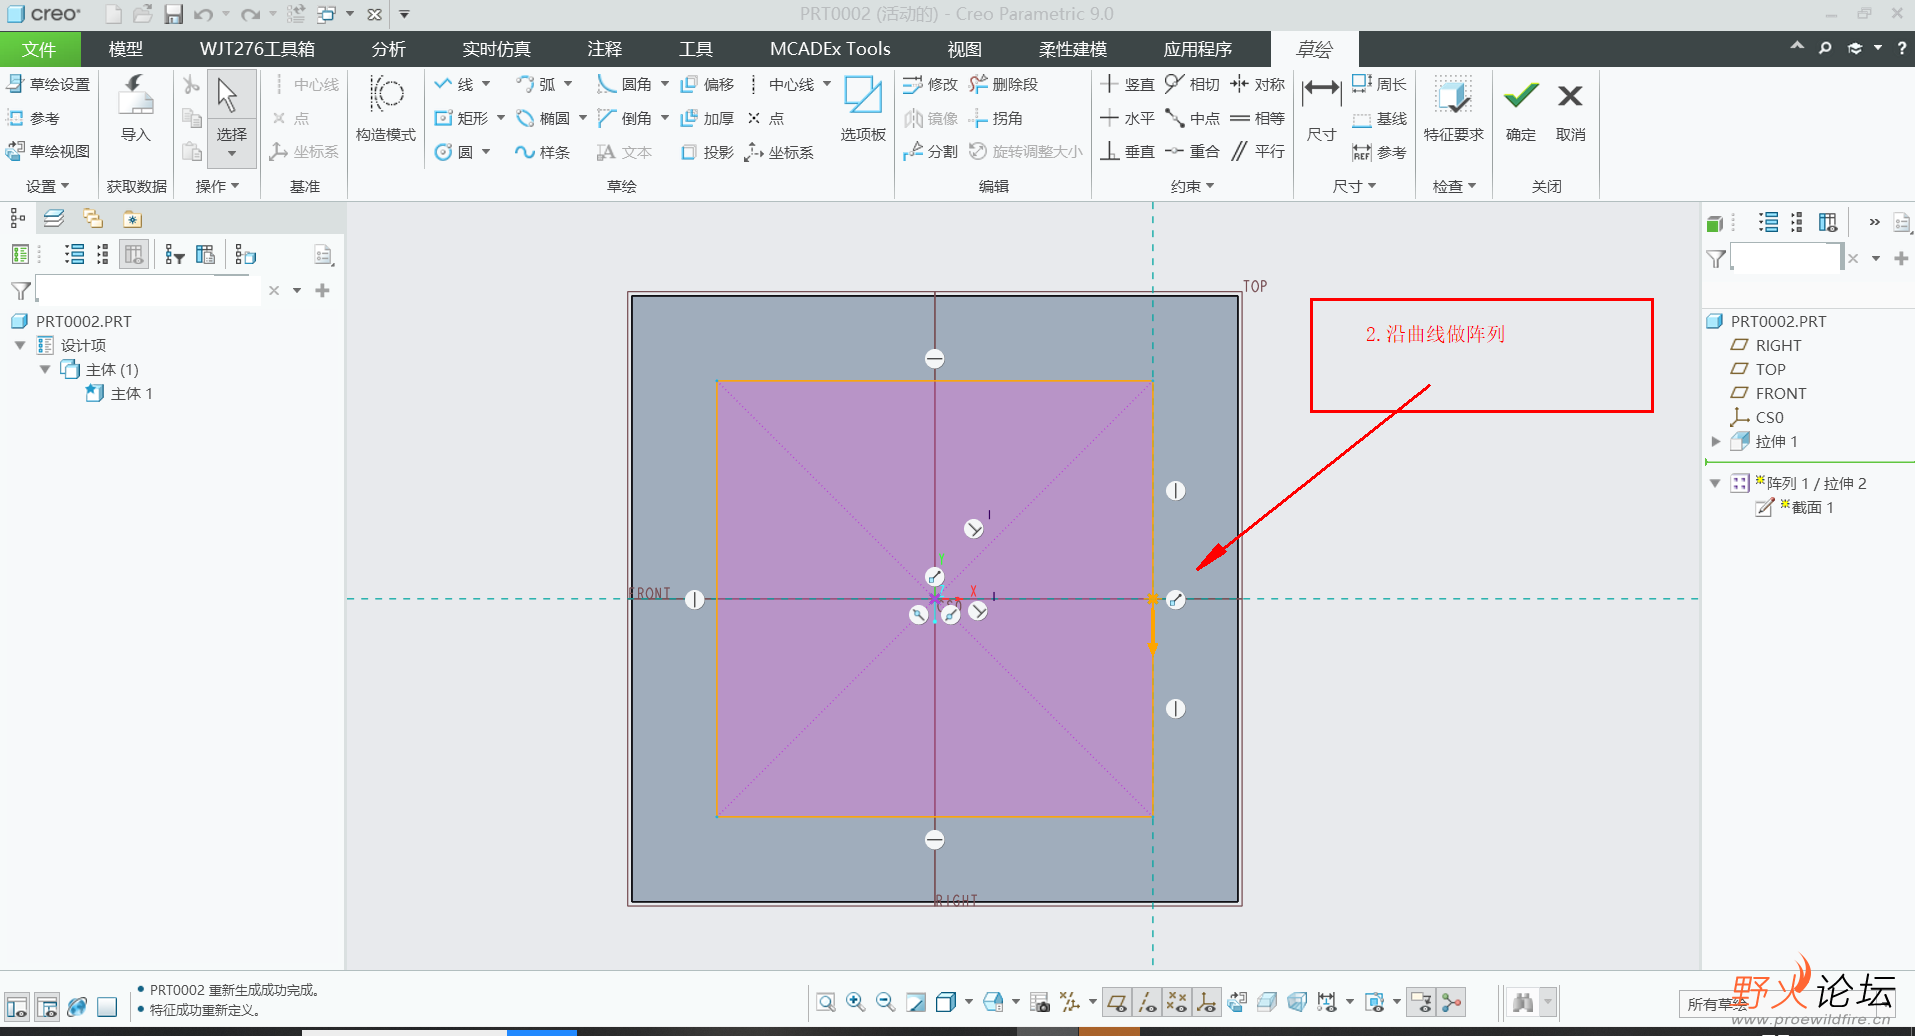Viewport: 1915px width, 1036px height.
Task: Collapse the 设计项 tree node
Action: [20, 345]
